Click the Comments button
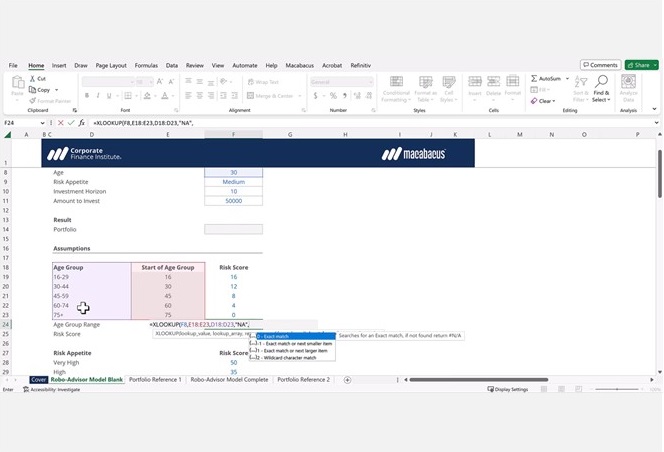The image size is (664, 452). click(x=600, y=65)
